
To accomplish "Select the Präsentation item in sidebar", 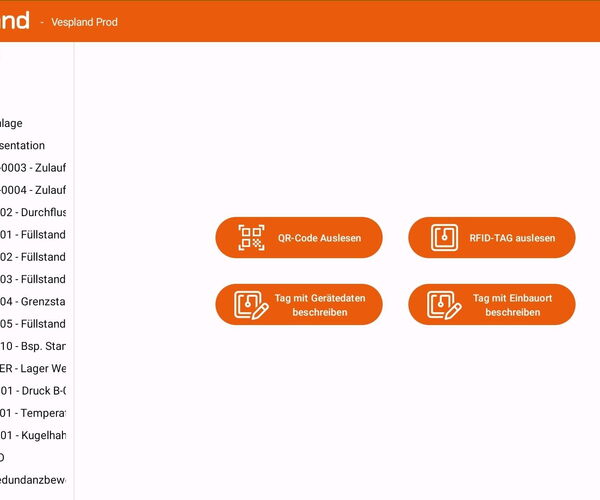I will 22,145.
